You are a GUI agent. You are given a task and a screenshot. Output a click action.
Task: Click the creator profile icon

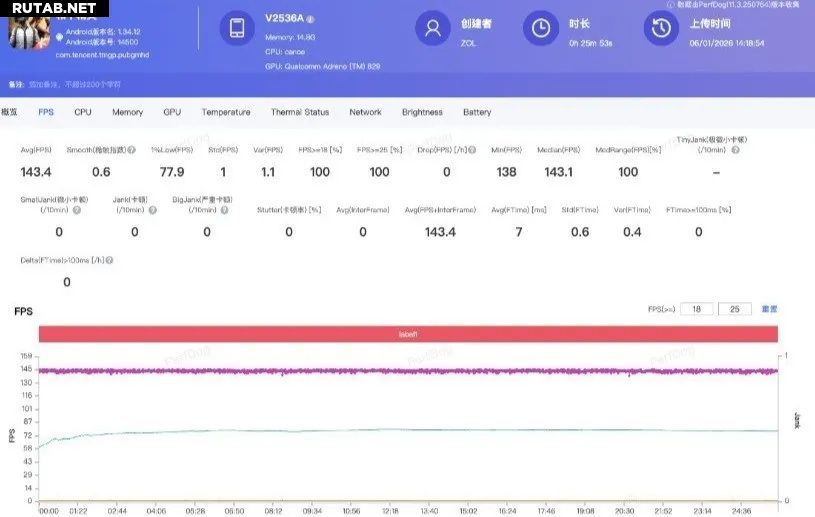432,28
